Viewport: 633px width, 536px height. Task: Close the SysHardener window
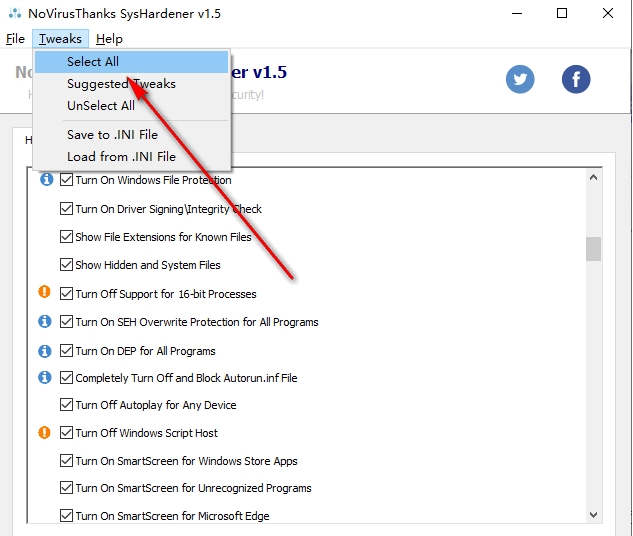point(608,13)
